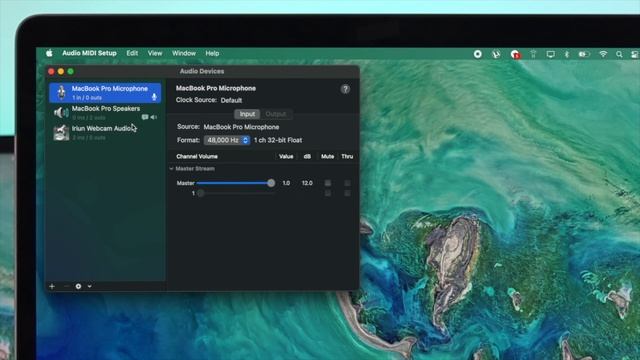This screenshot has height=360, width=640.
Task: Click the "Thru" column header
Action: [x=347, y=156]
